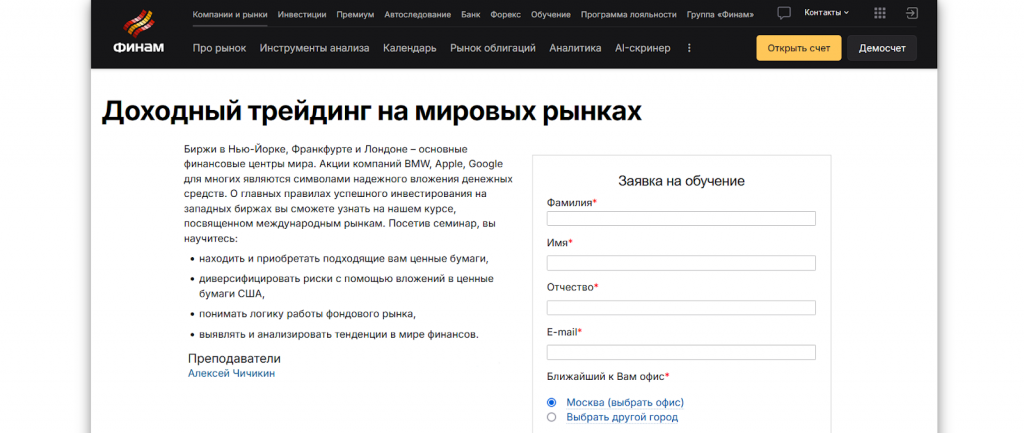
Task: Select the Москва (выбрать офис) radio button
Action: (551, 402)
